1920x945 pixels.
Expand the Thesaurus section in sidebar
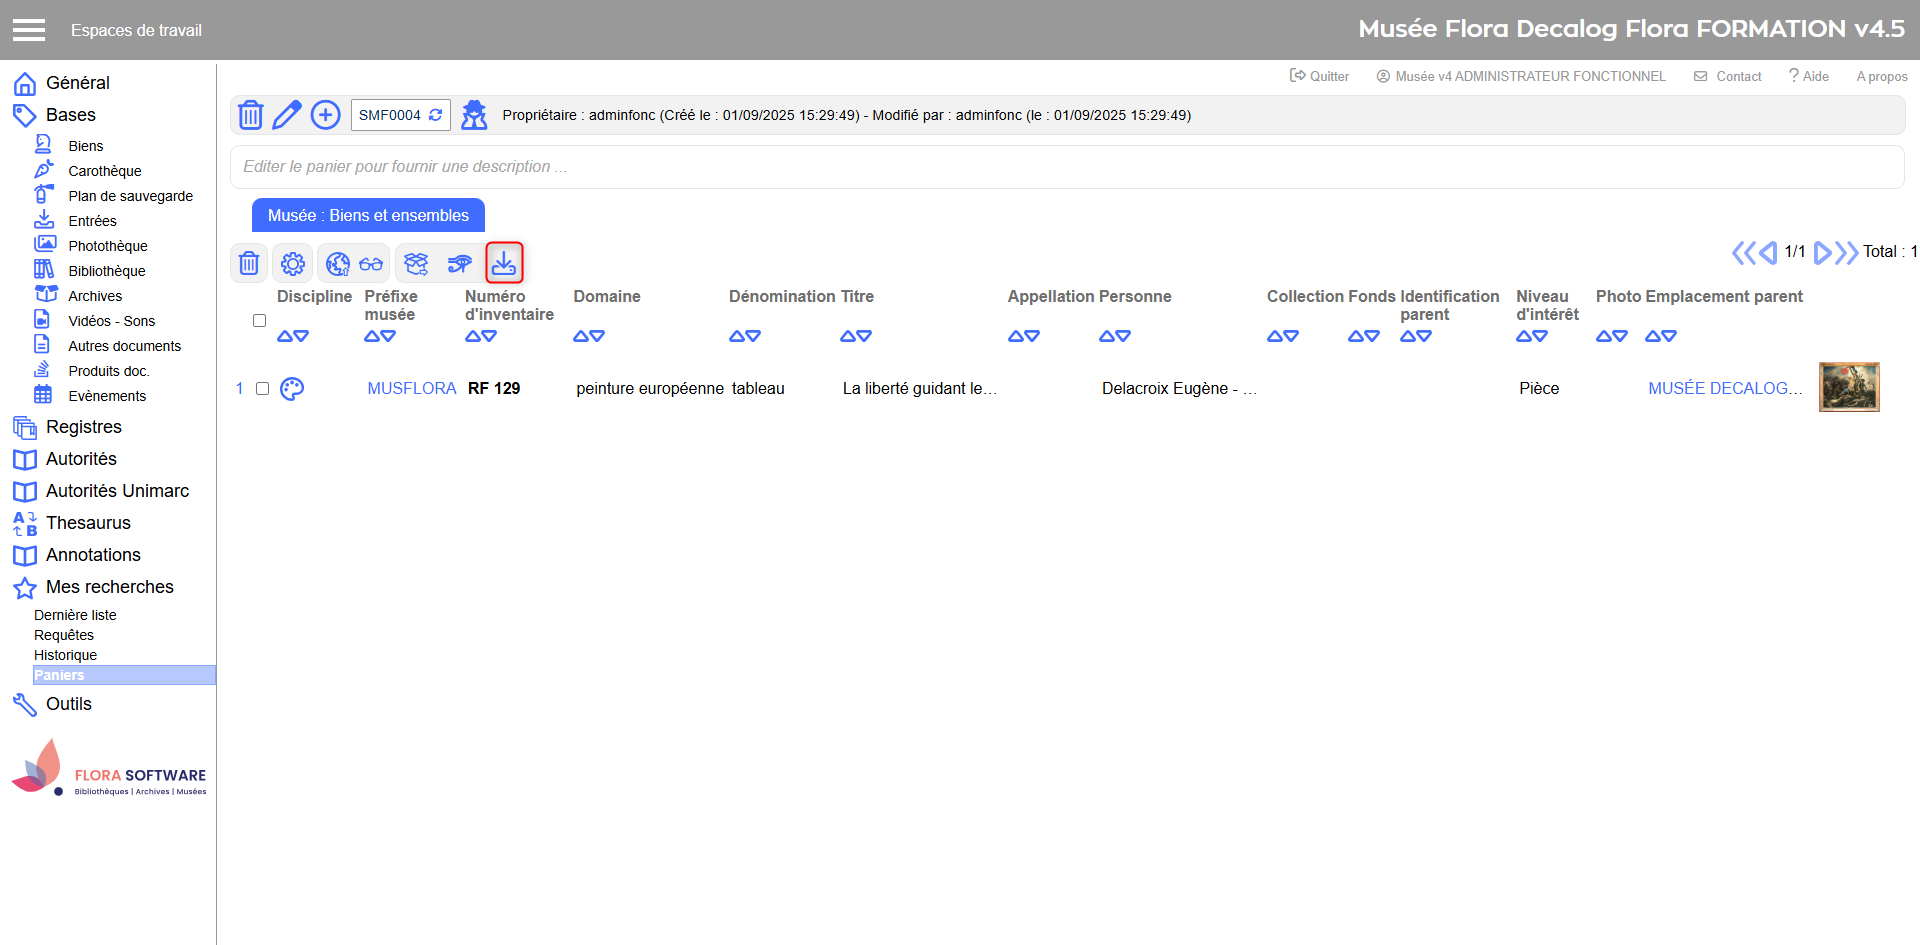(88, 523)
